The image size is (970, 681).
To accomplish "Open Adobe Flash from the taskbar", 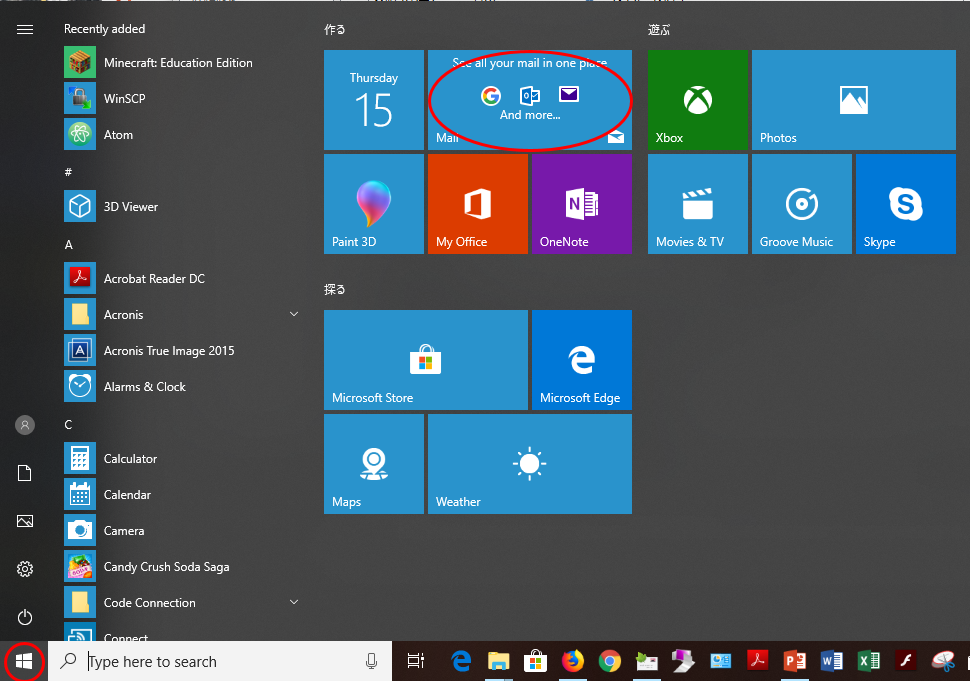I will click(906, 661).
